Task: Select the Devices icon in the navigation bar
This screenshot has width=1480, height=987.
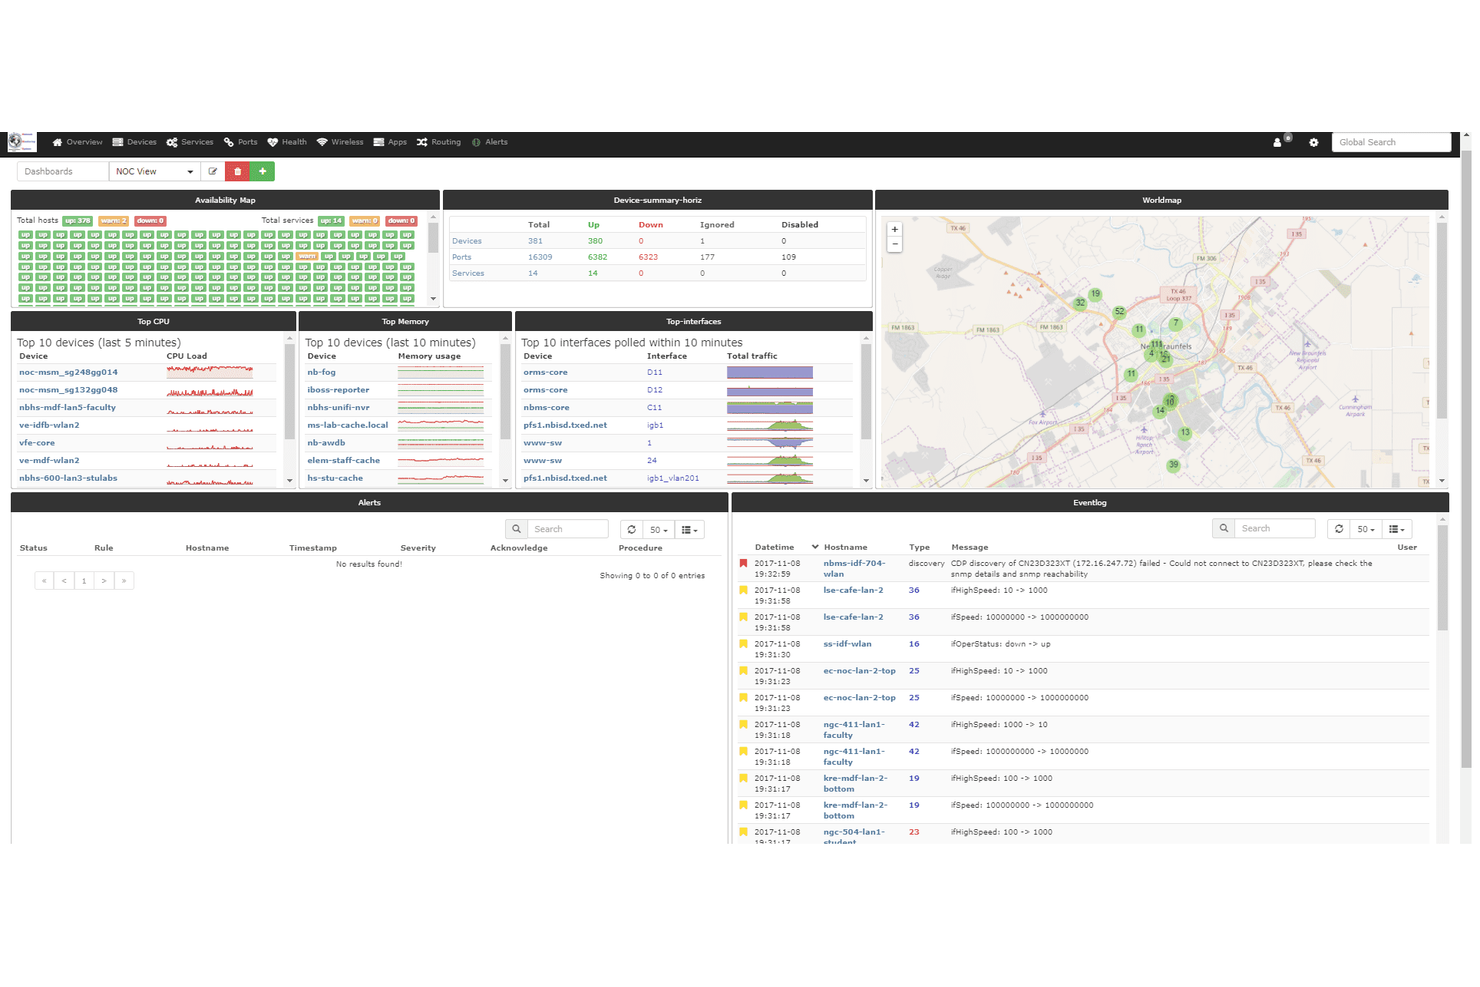Action: [117, 141]
